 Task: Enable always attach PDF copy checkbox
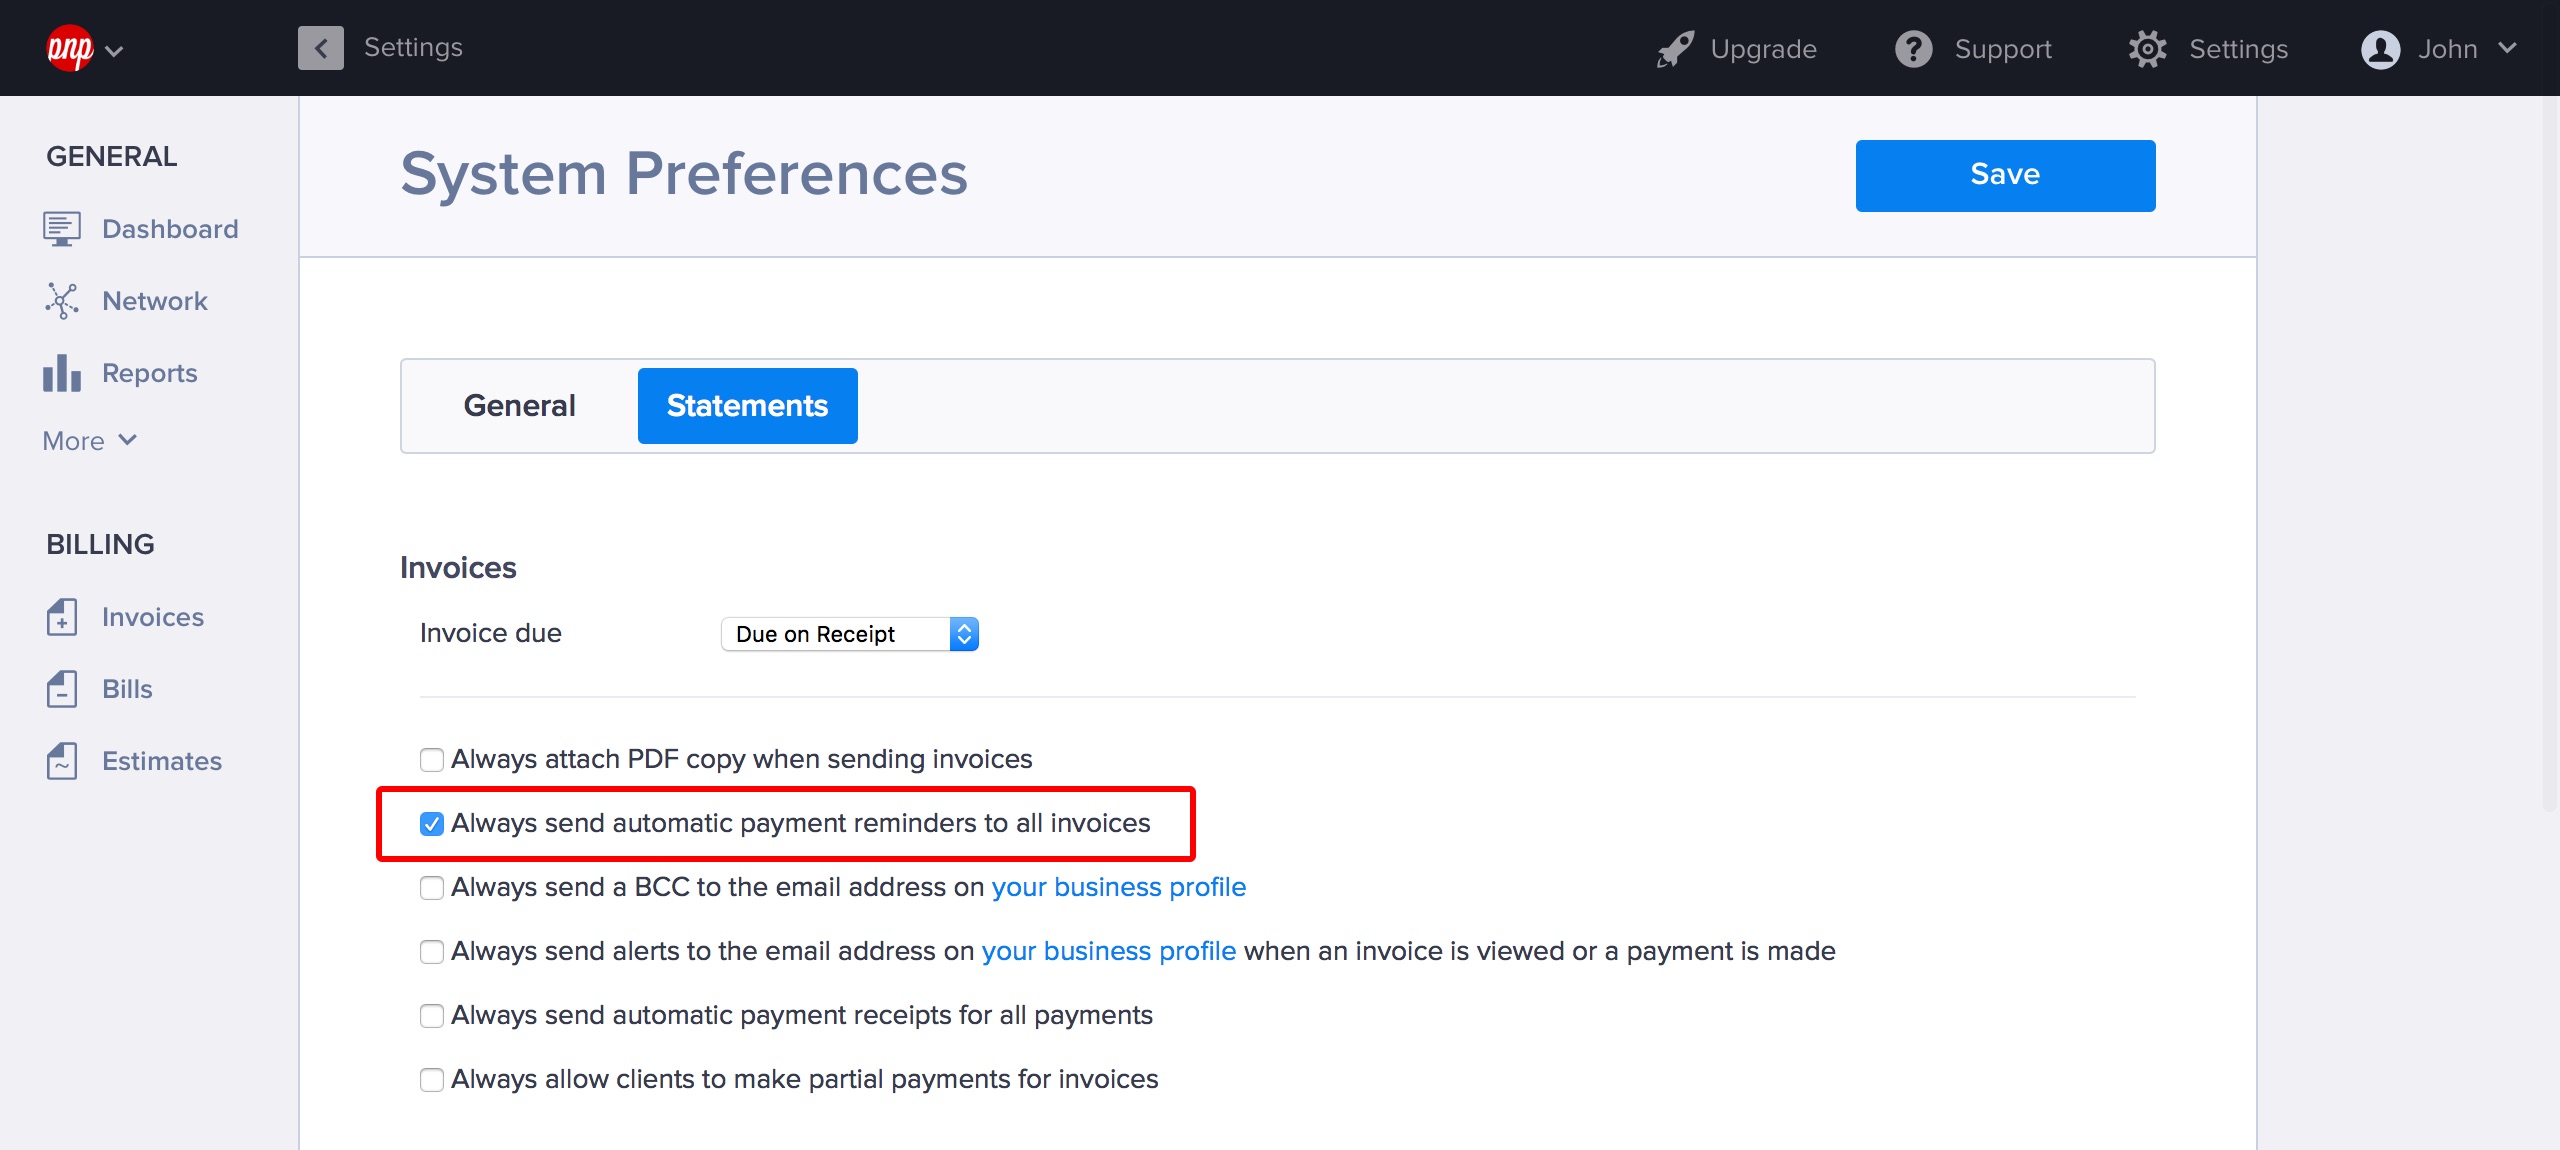pos(432,760)
